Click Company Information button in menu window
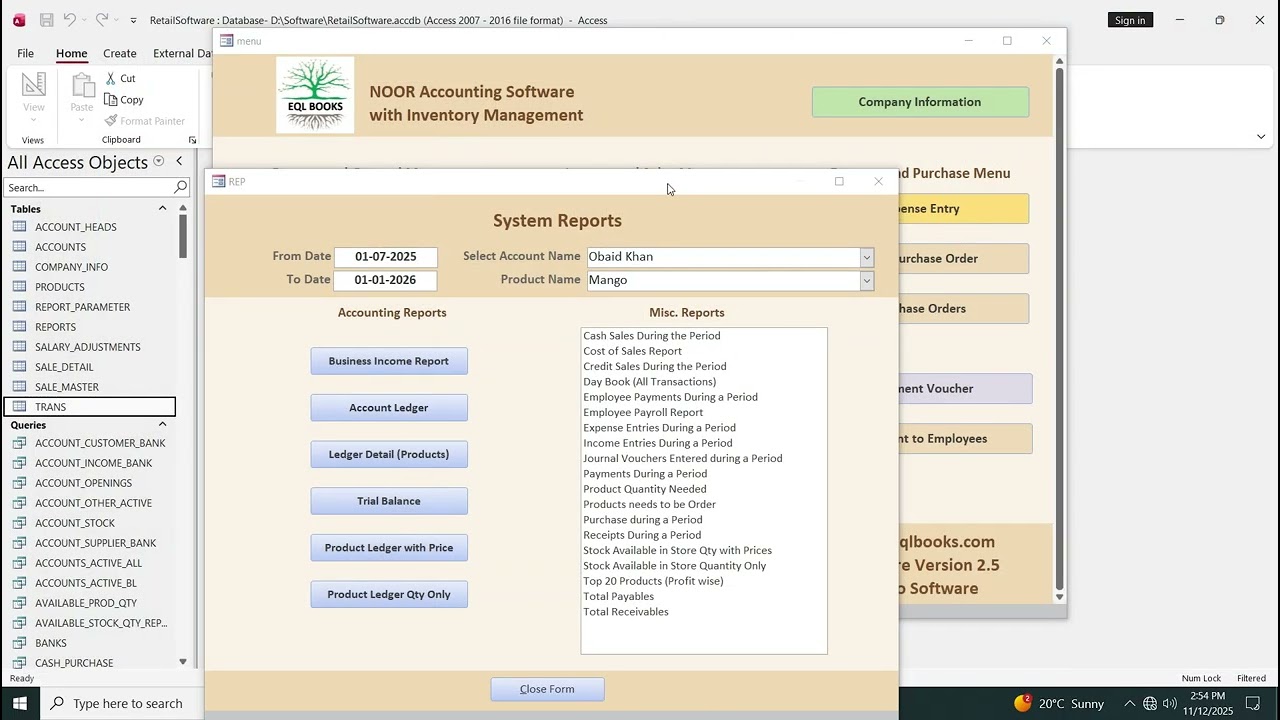 (x=920, y=102)
